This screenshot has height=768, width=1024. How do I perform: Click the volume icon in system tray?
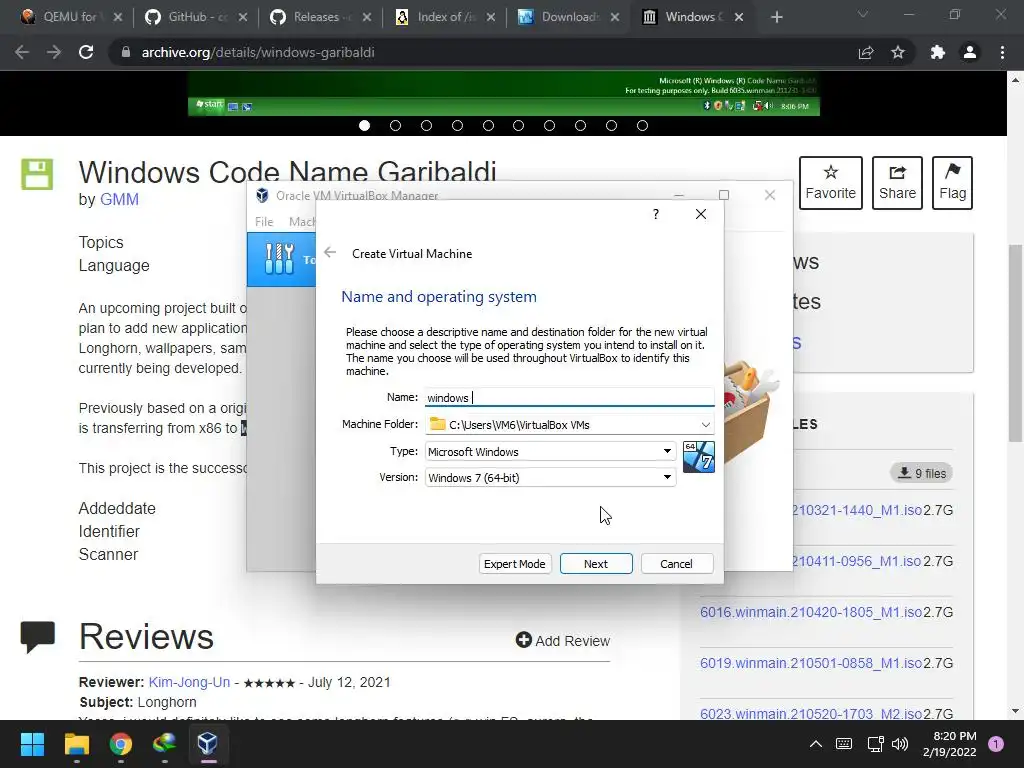point(900,743)
